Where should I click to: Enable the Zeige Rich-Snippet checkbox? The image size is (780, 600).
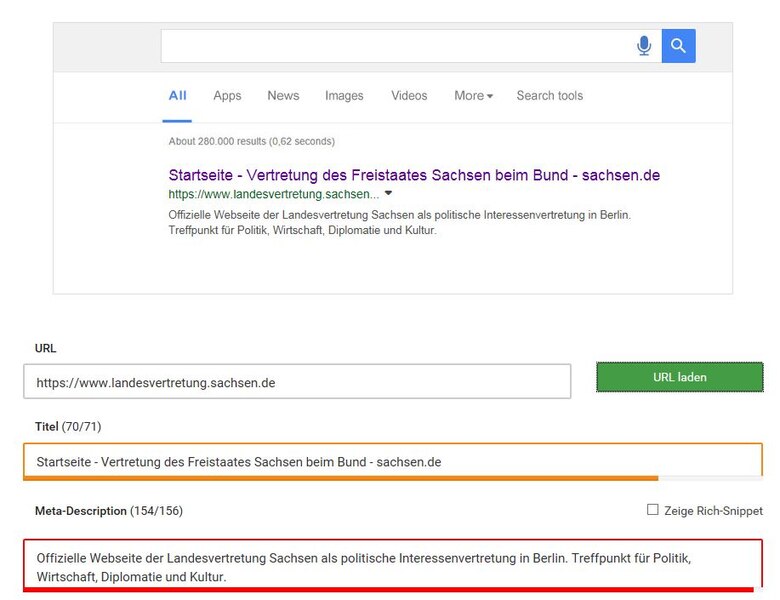tap(653, 509)
